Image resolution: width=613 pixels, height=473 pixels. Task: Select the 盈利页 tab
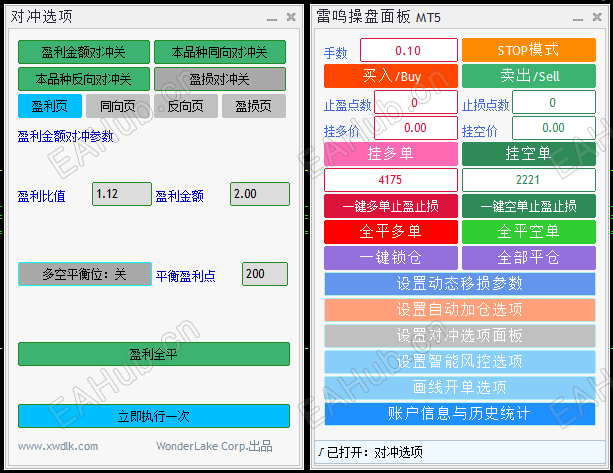tap(50, 106)
